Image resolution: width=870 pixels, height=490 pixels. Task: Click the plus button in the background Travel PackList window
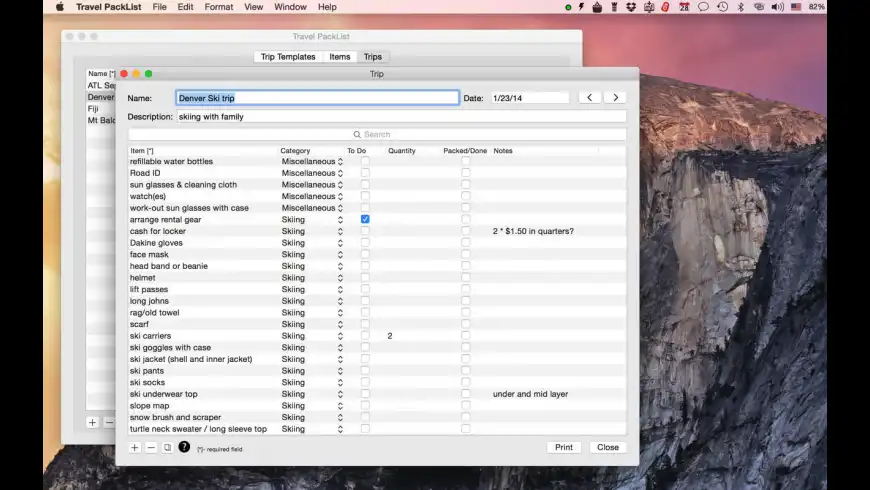click(x=93, y=422)
